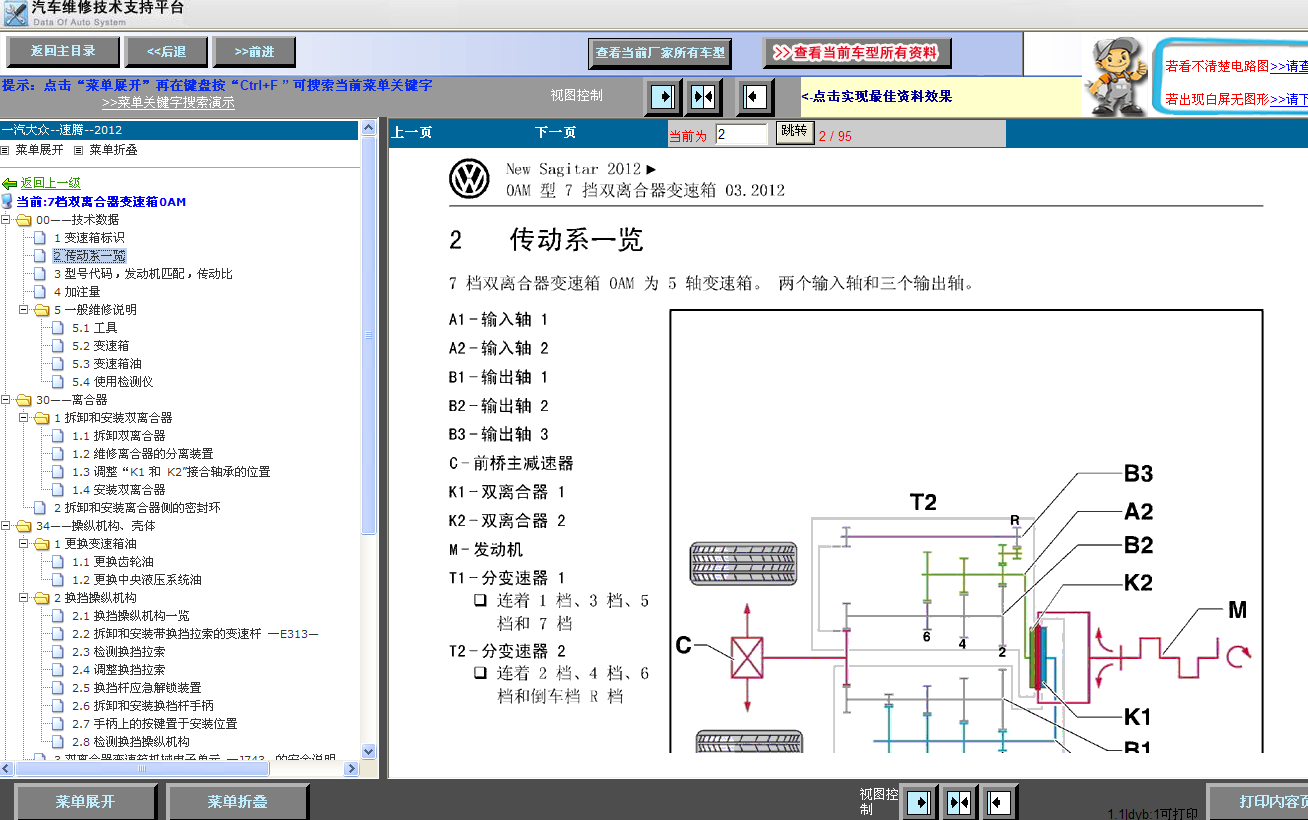Viewport: 1308px width, 820px height.
Task: Click the mechanic mascot image
Action: tap(1118, 76)
